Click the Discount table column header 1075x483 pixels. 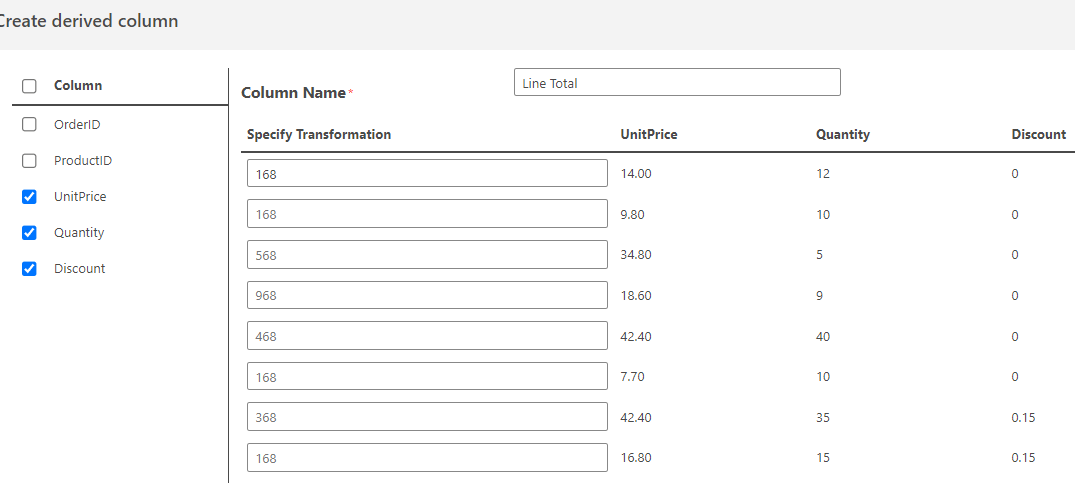pyautogui.click(x=1038, y=135)
